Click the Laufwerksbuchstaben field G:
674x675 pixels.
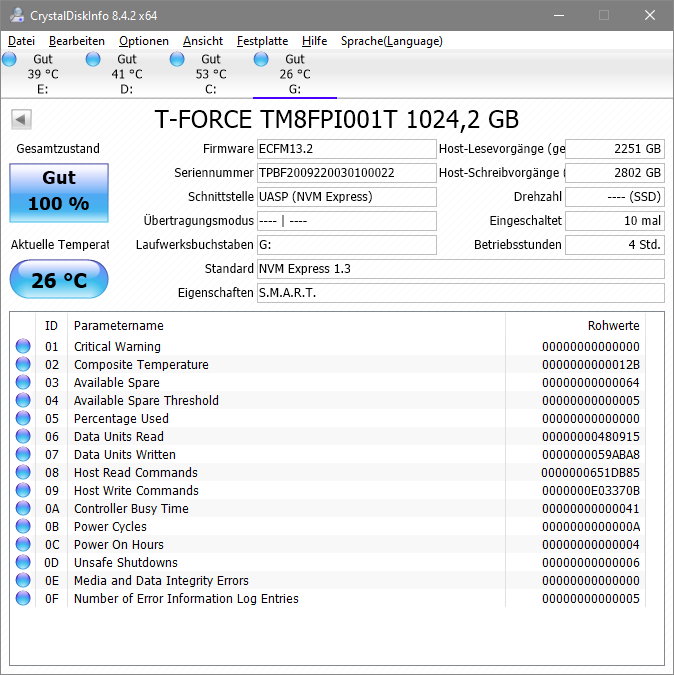pos(346,245)
